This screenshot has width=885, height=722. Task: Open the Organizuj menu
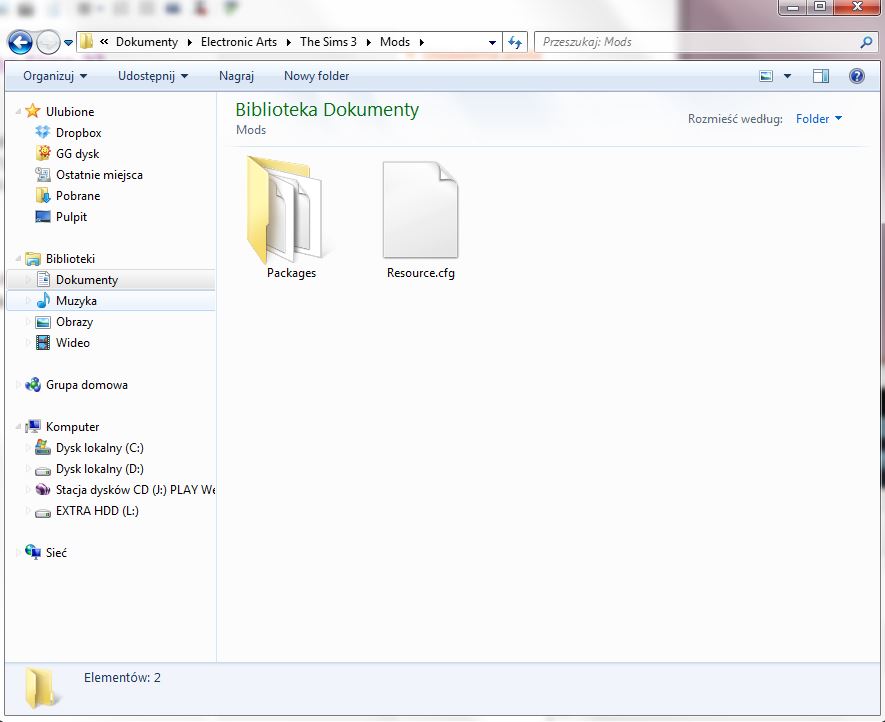55,76
